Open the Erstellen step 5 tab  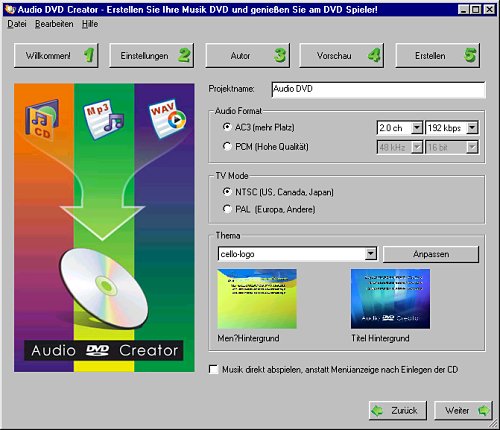click(x=438, y=55)
